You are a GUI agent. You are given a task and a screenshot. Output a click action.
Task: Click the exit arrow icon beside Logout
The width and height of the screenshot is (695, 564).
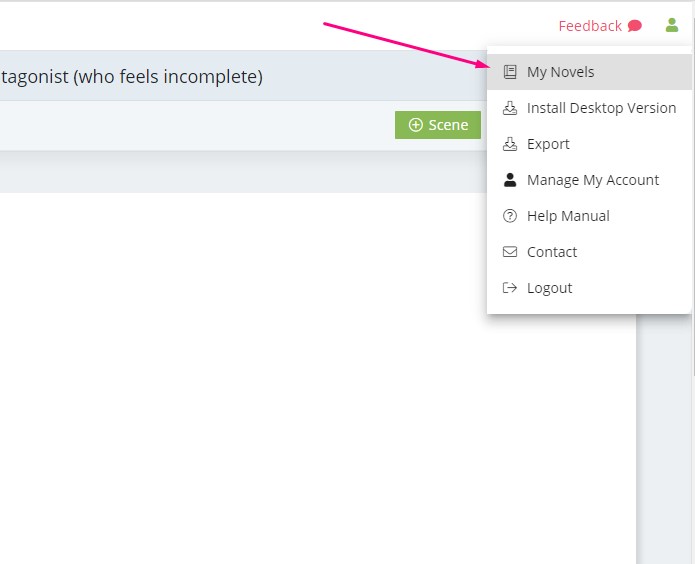[510, 288]
